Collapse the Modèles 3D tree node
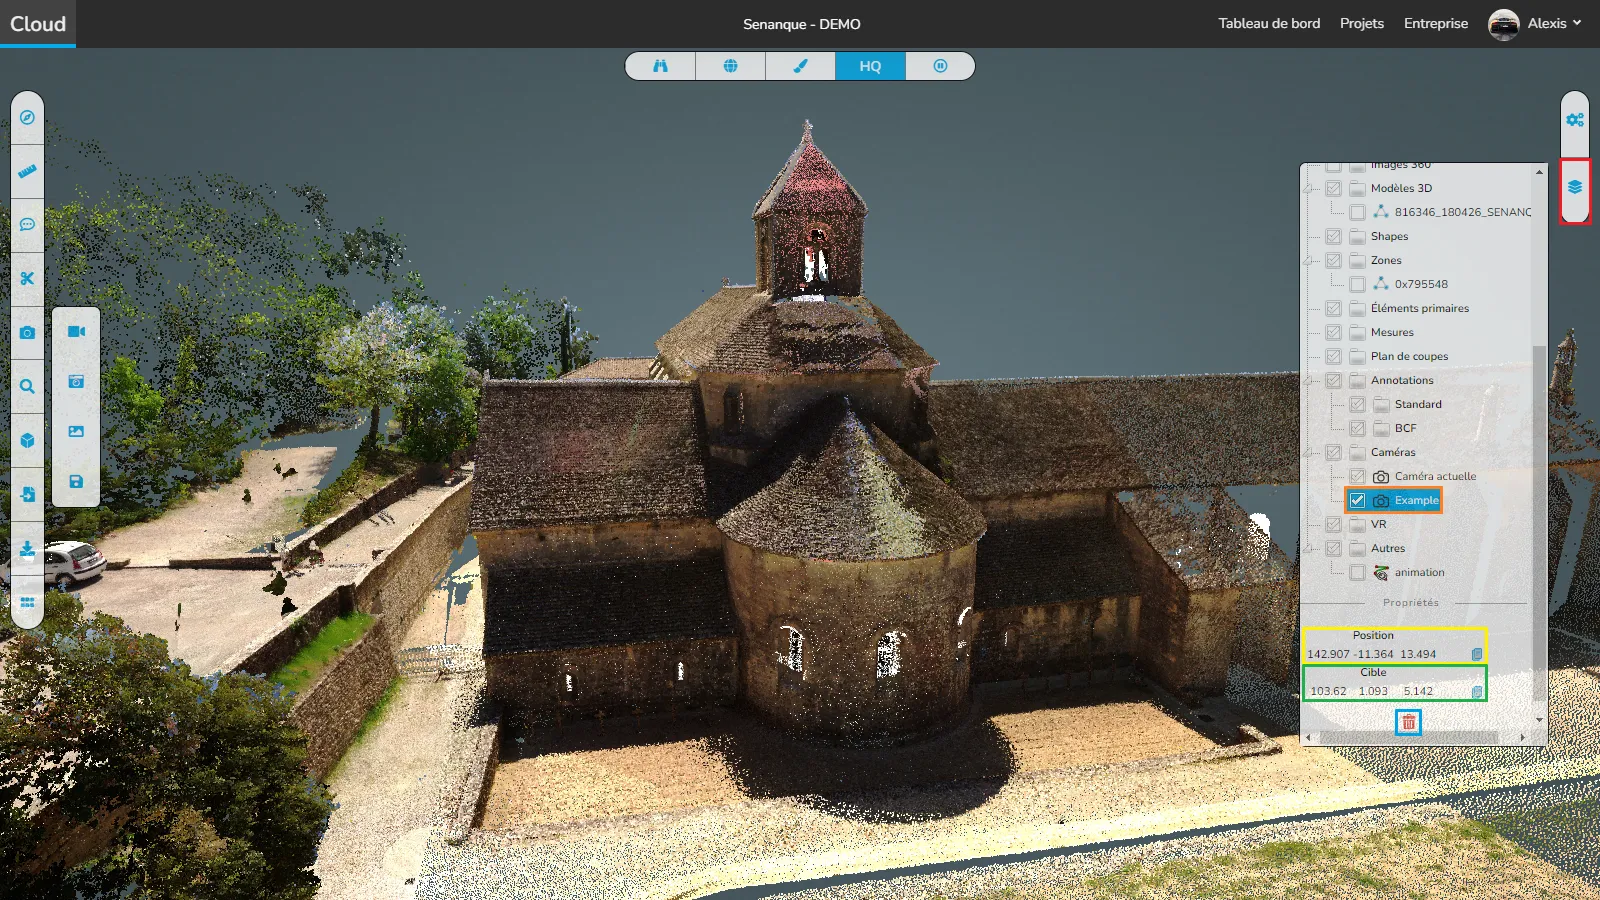 pyautogui.click(x=1309, y=188)
